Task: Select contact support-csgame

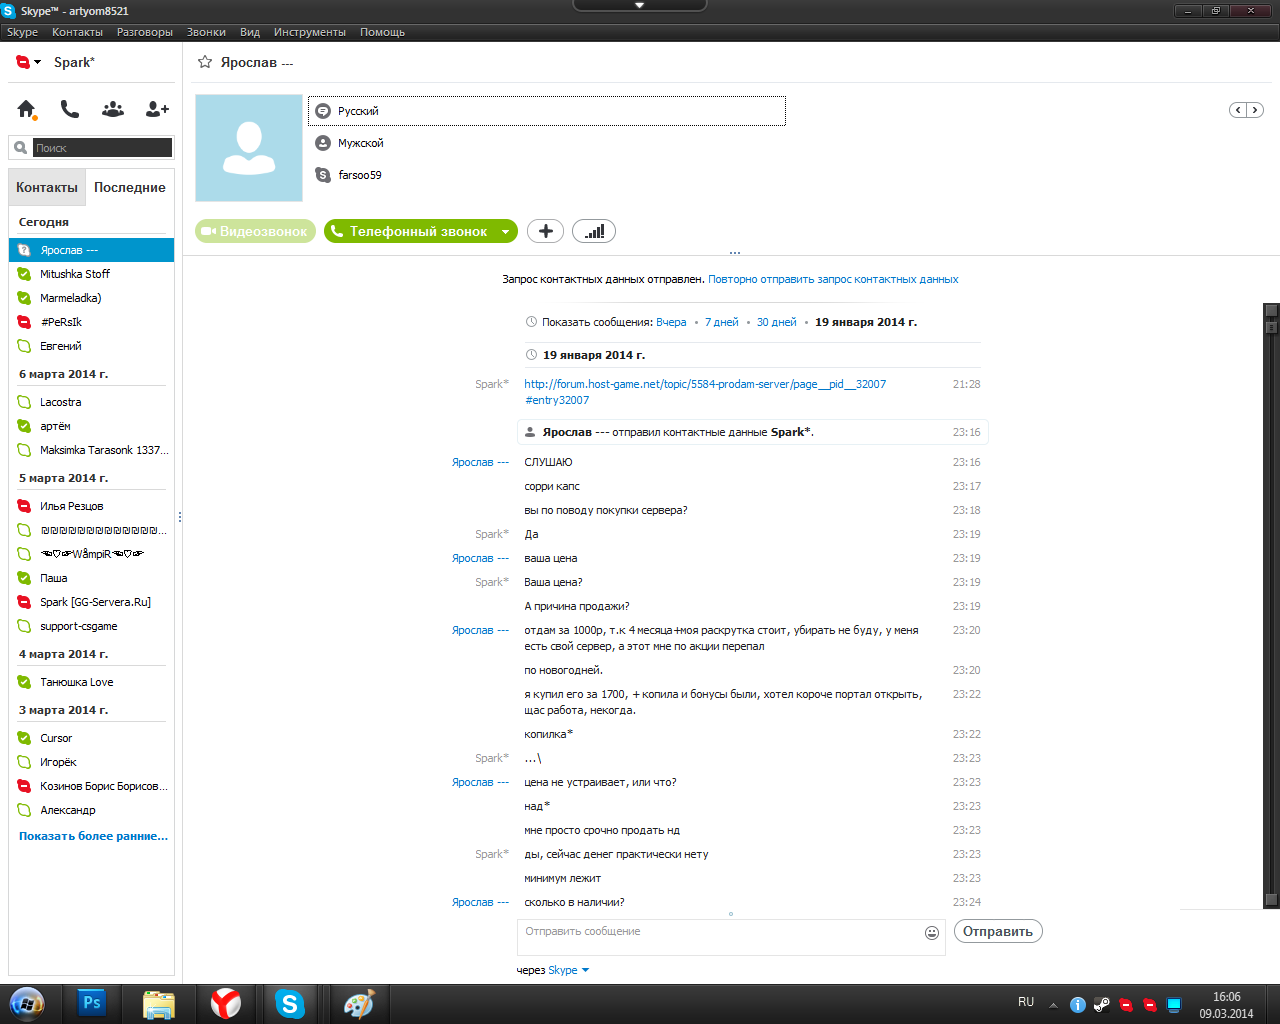Action: pos(92,626)
